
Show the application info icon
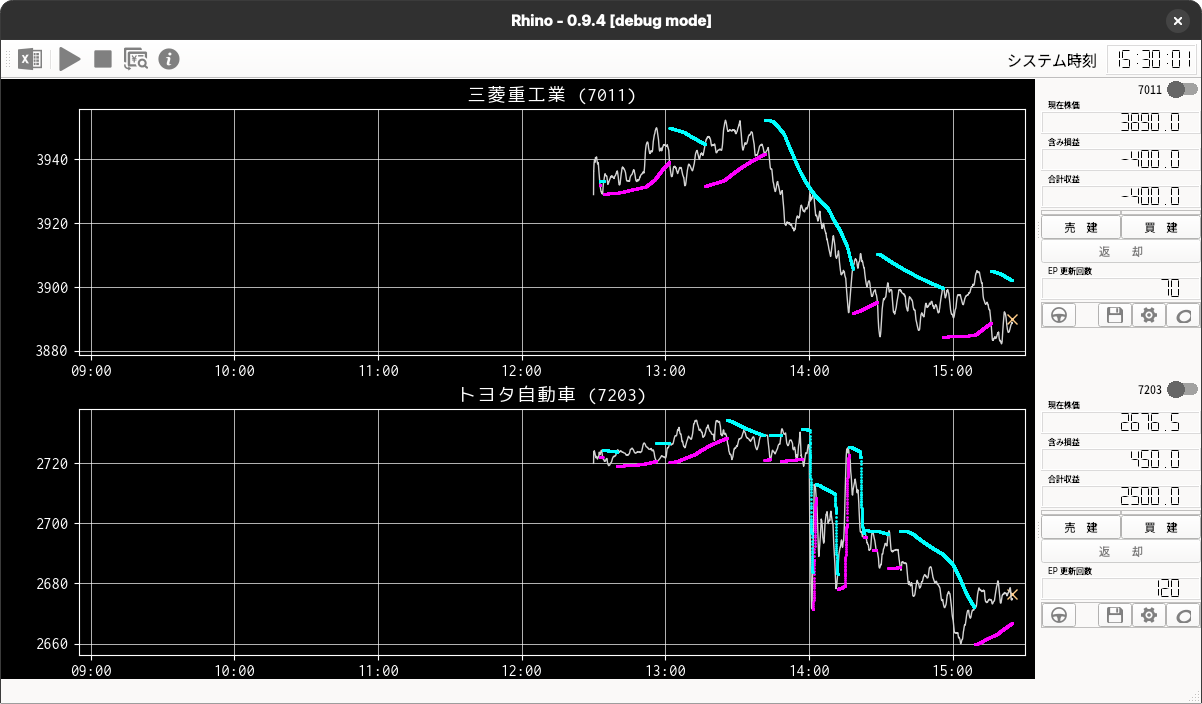point(169,59)
